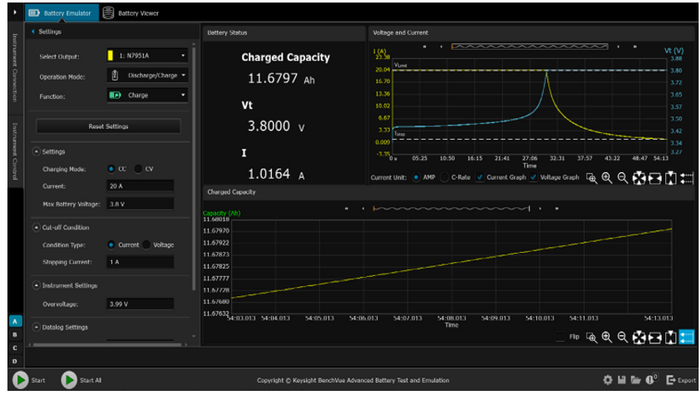Screen dimensions: 700x400
Task: Select the CV charging mode
Action: coord(139,169)
